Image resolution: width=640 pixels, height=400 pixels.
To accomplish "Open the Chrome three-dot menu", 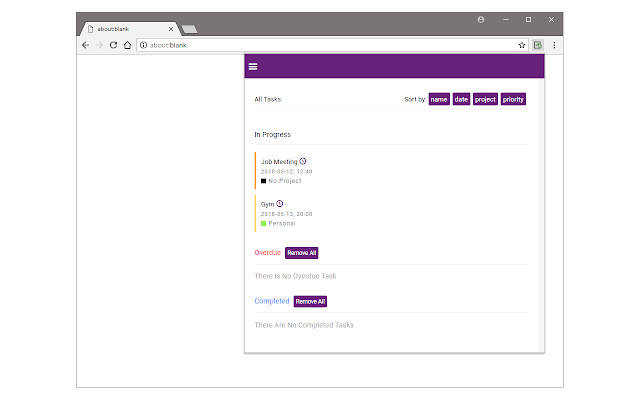I will pos(554,45).
